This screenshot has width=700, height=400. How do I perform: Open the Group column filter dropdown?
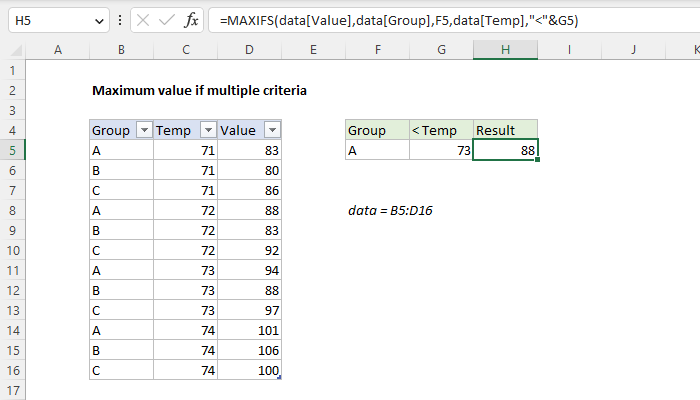144,130
